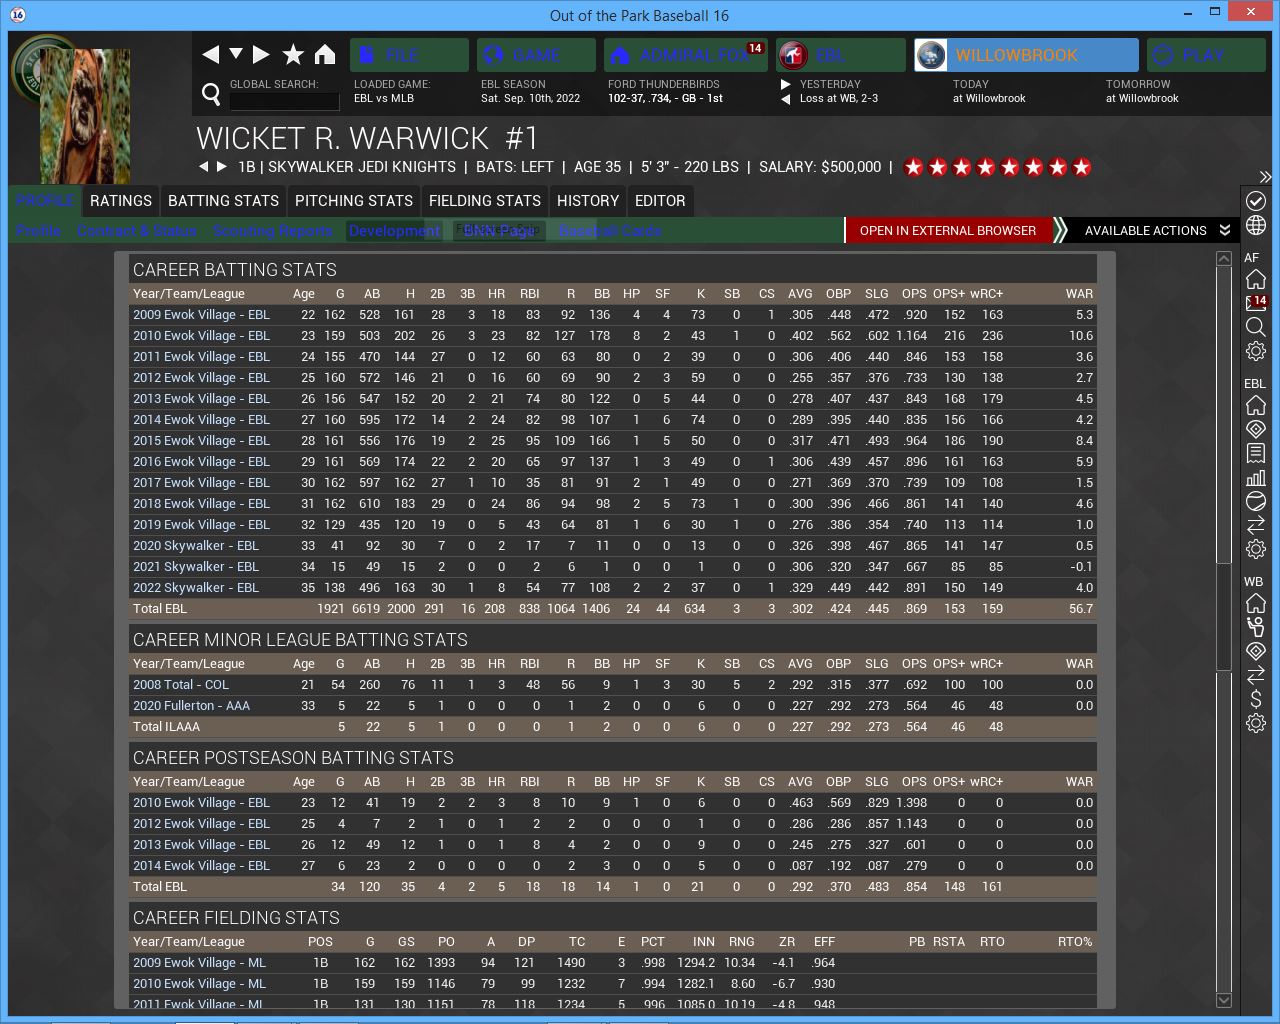Viewport: 1280px width, 1024px height.
Task: Click the home icon in top navigation bar
Action: tap(325, 55)
